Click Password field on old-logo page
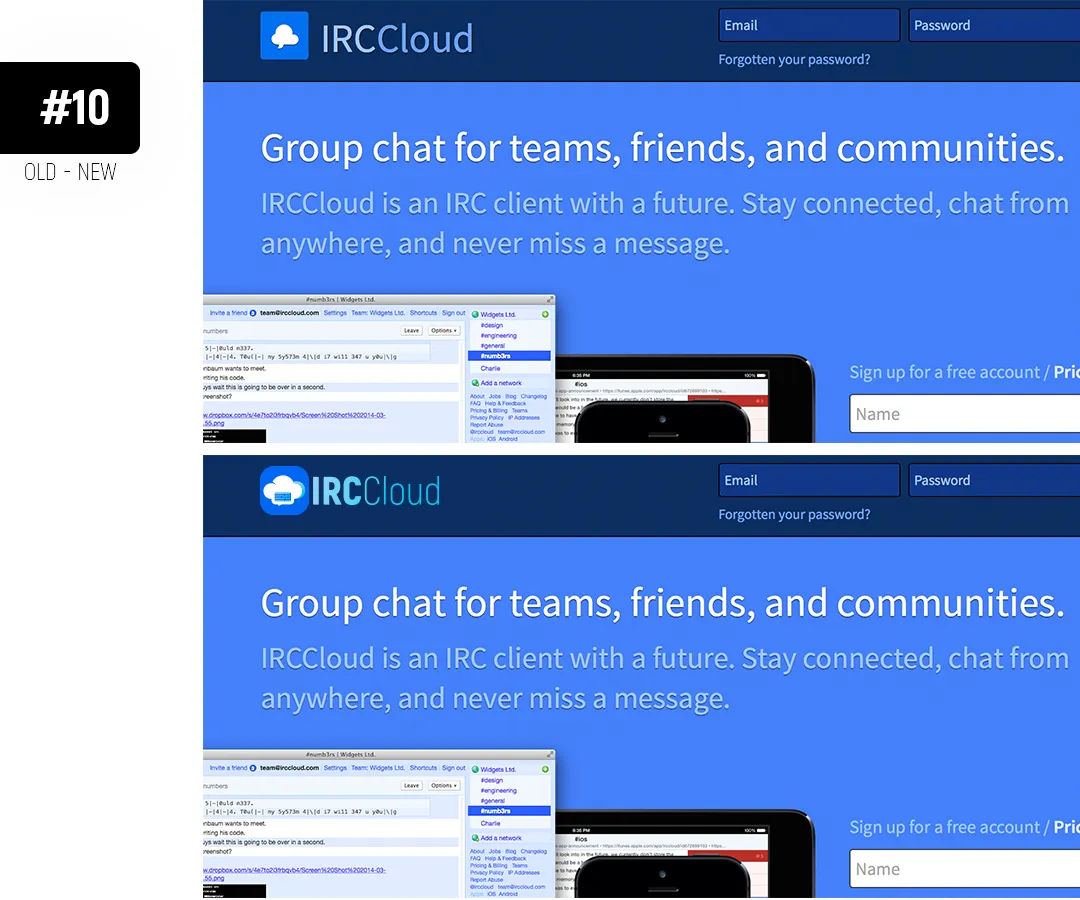This screenshot has height=900, width=1080. 994,25
